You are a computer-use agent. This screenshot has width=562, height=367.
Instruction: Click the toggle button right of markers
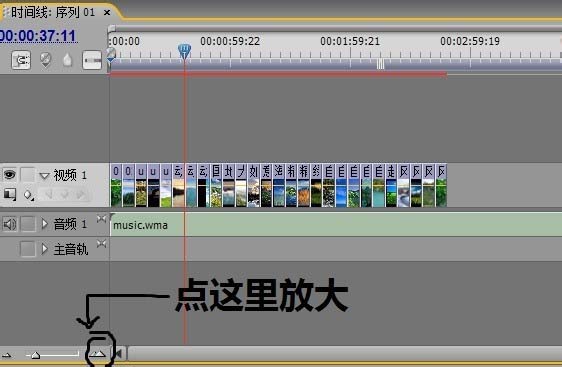click(92, 60)
